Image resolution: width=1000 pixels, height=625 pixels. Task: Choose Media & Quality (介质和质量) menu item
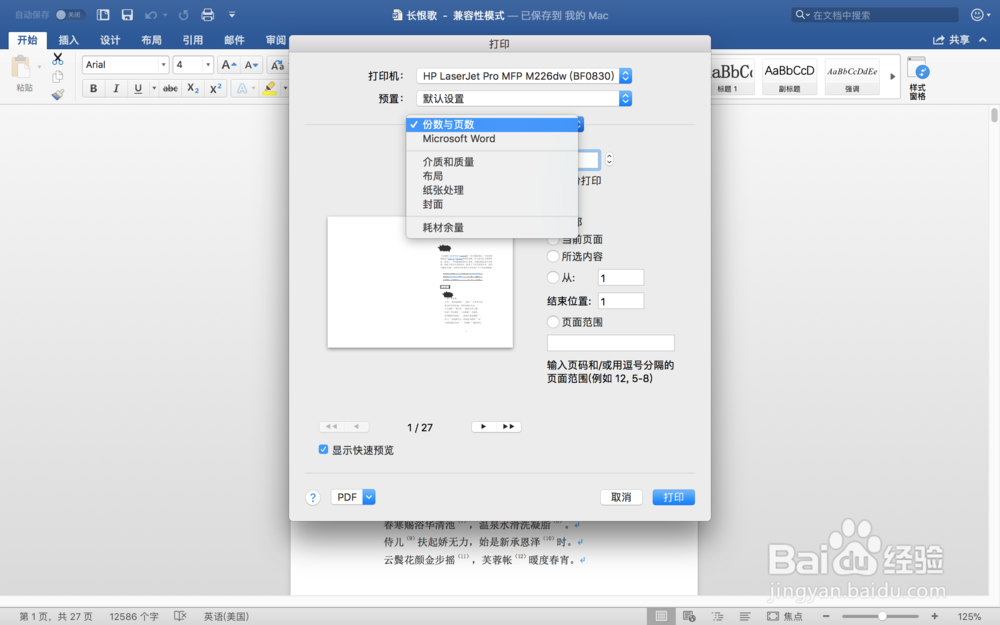tap(492, 162)
